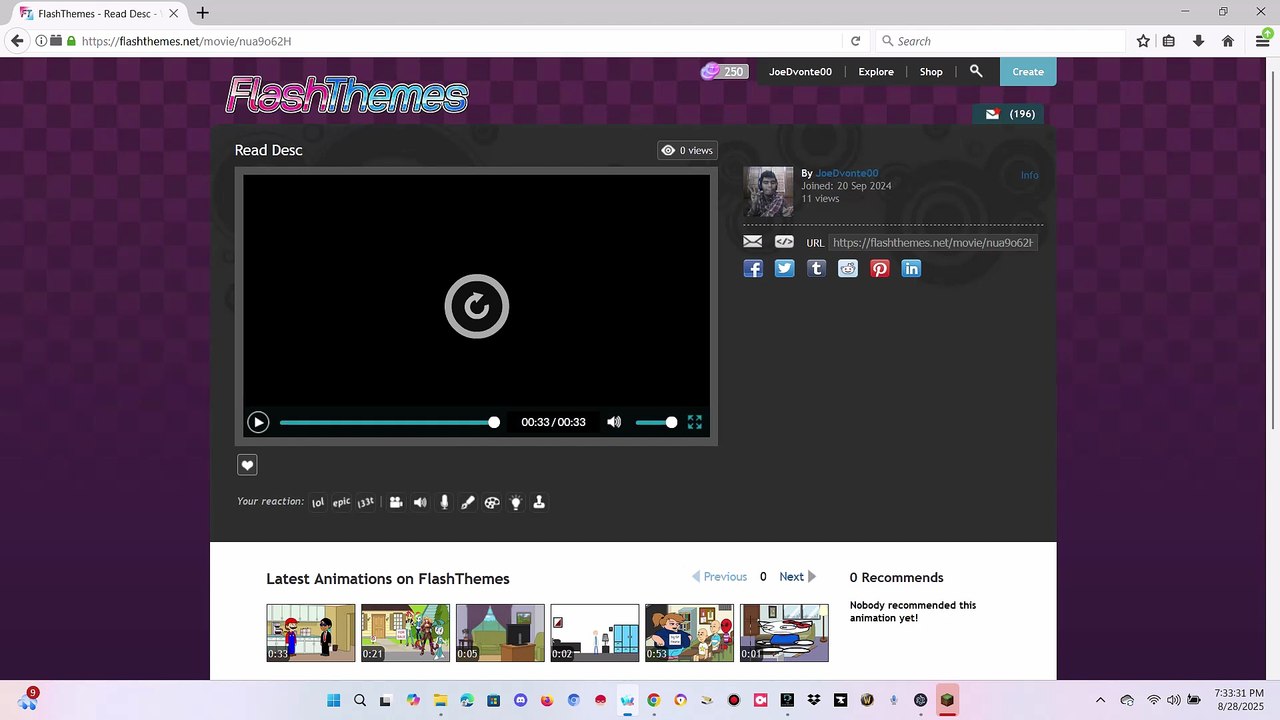Mute the video player's speaker icon
The height and width of the screenshot is (720, 1280).
pyautogui.click(x=614, y=422)
